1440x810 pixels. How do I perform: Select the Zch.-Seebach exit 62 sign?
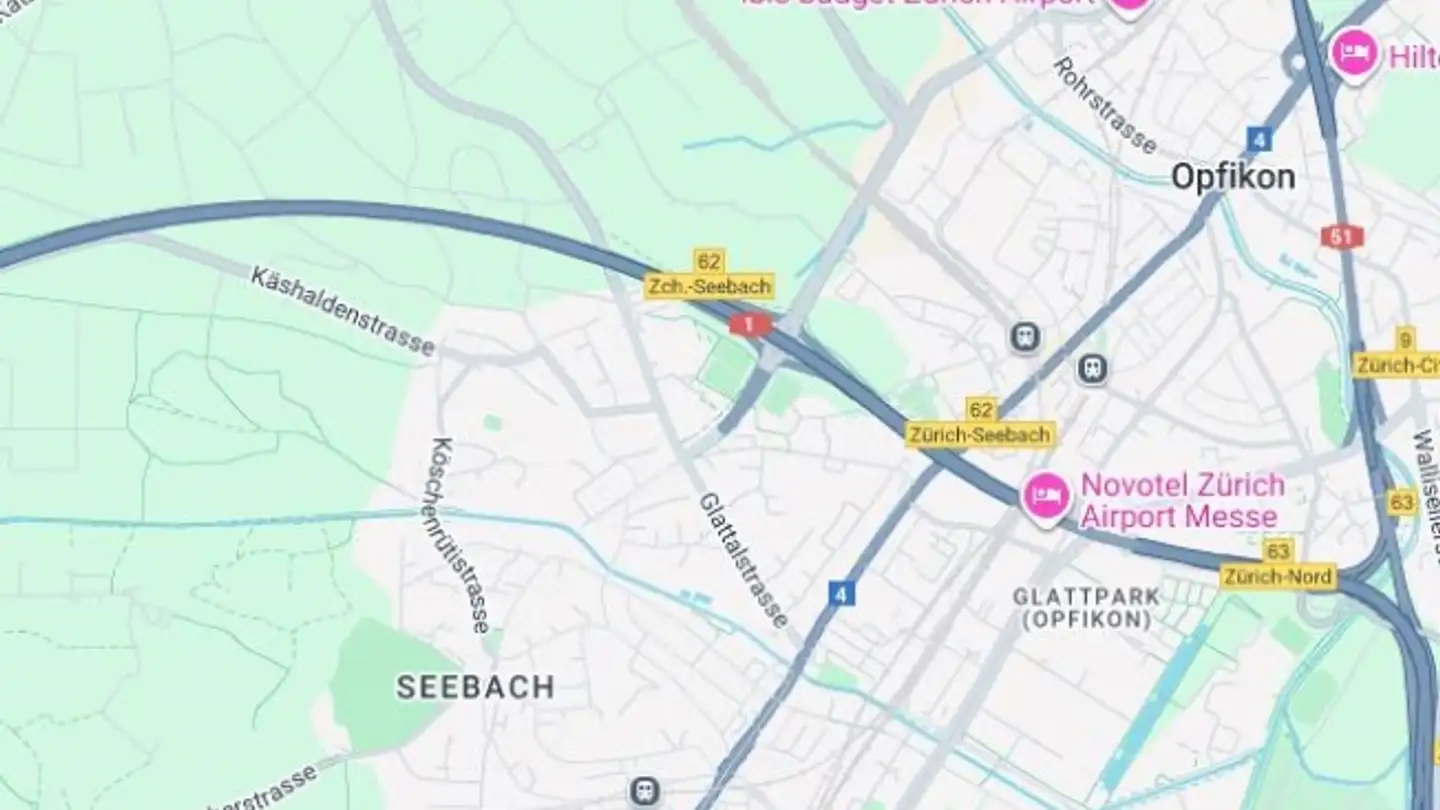(709, 275)
